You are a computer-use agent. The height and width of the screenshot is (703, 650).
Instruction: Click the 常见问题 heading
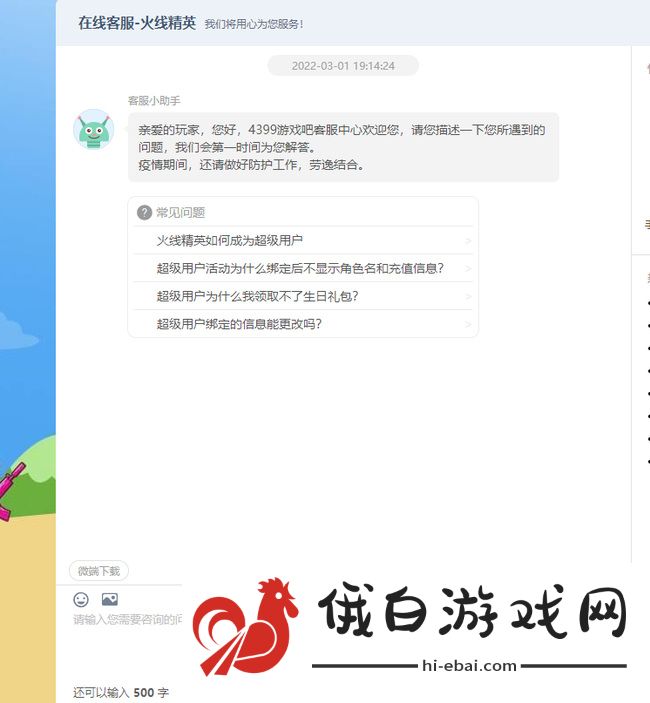tap(180, 213)
